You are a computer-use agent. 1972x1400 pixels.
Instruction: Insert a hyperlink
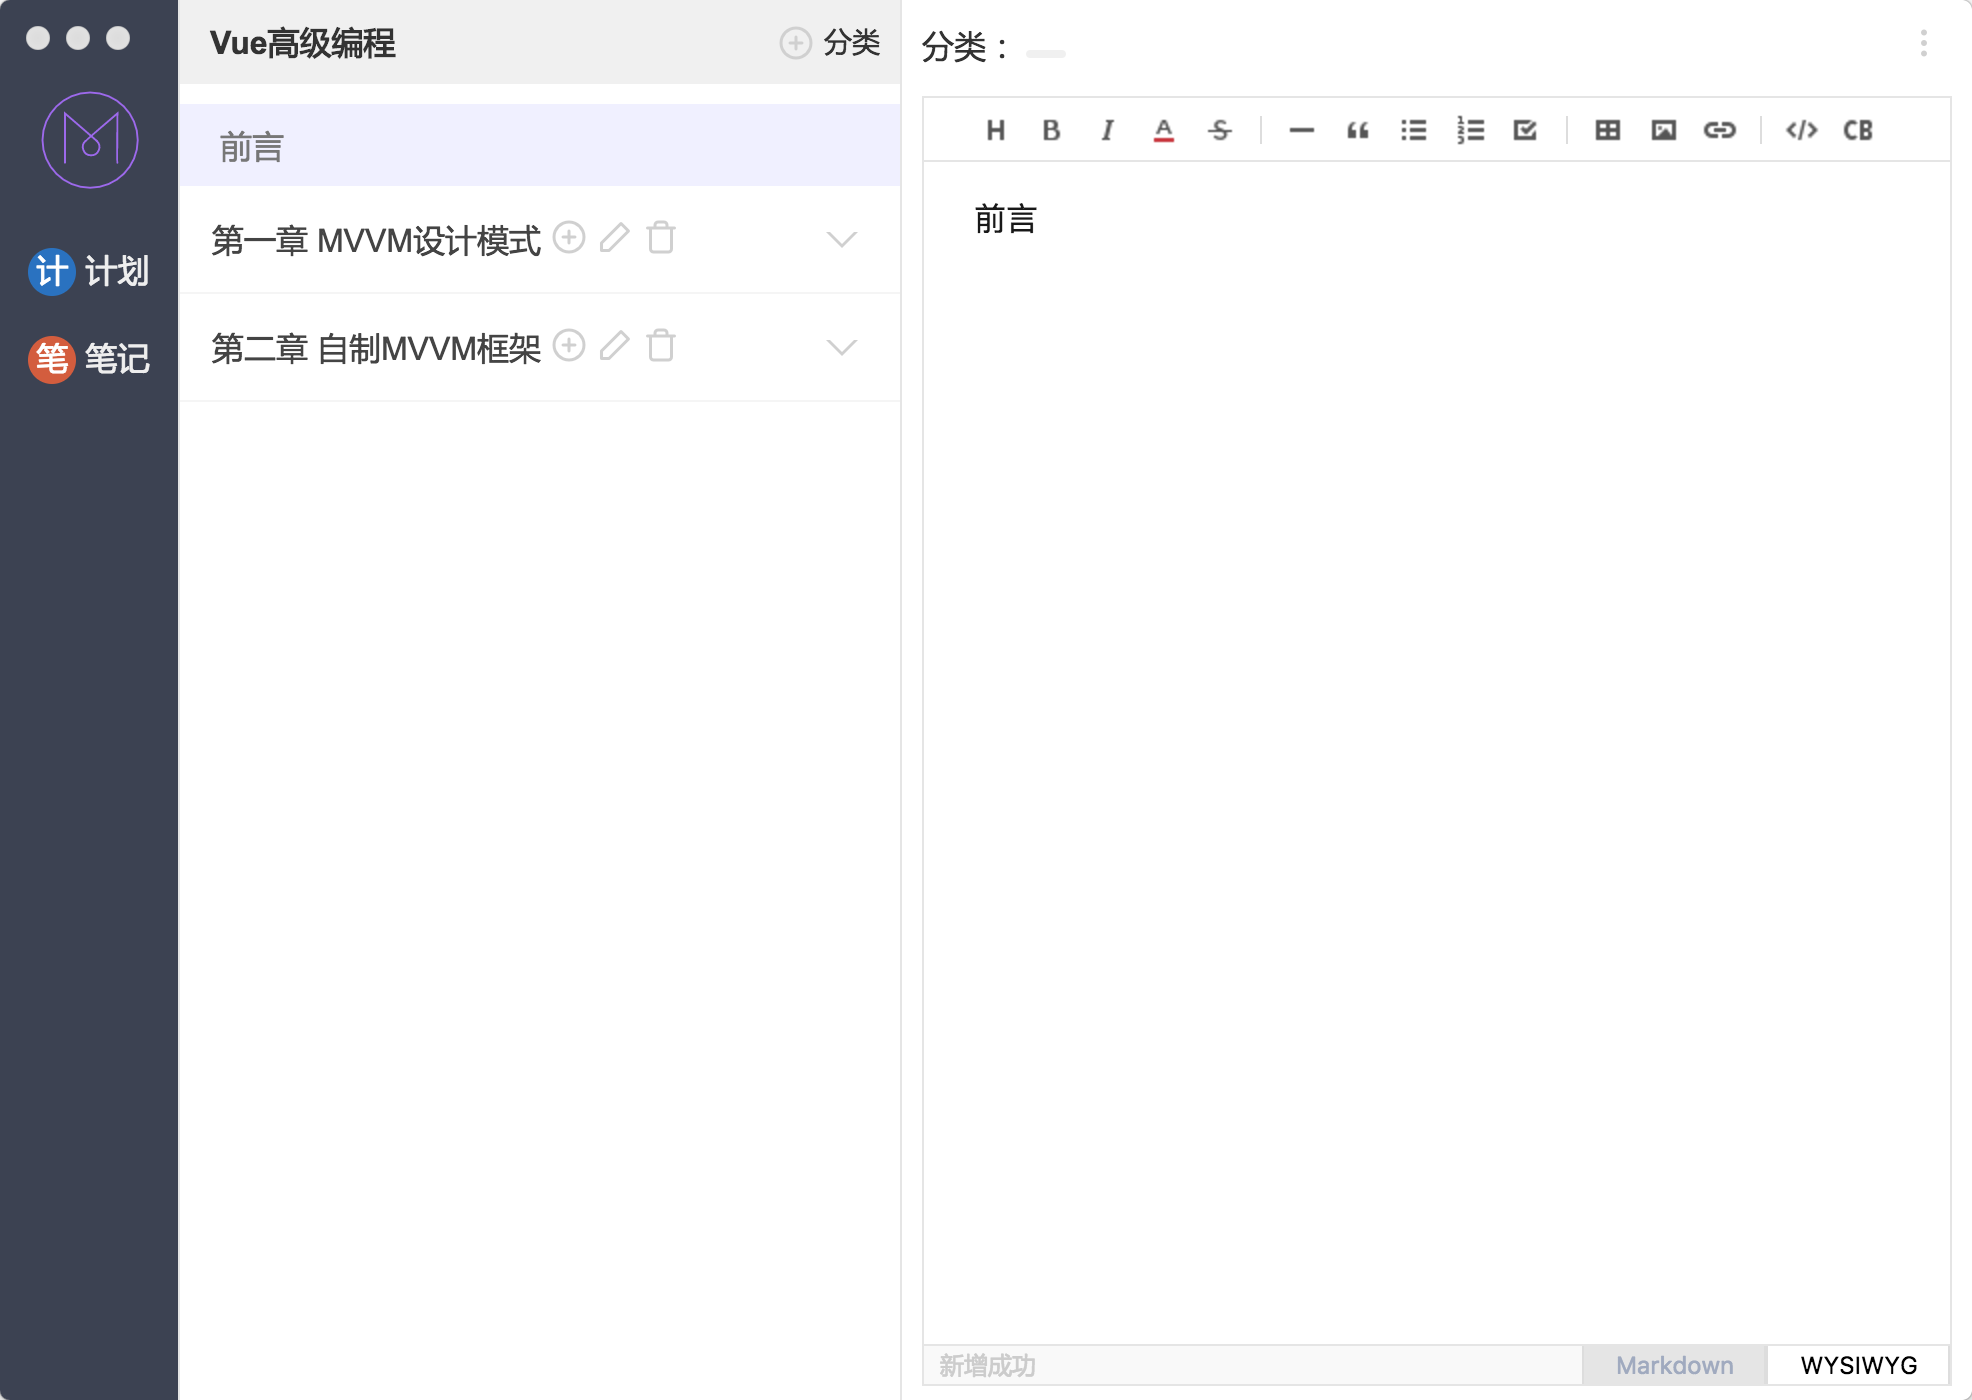click(x=1719, y=130)
